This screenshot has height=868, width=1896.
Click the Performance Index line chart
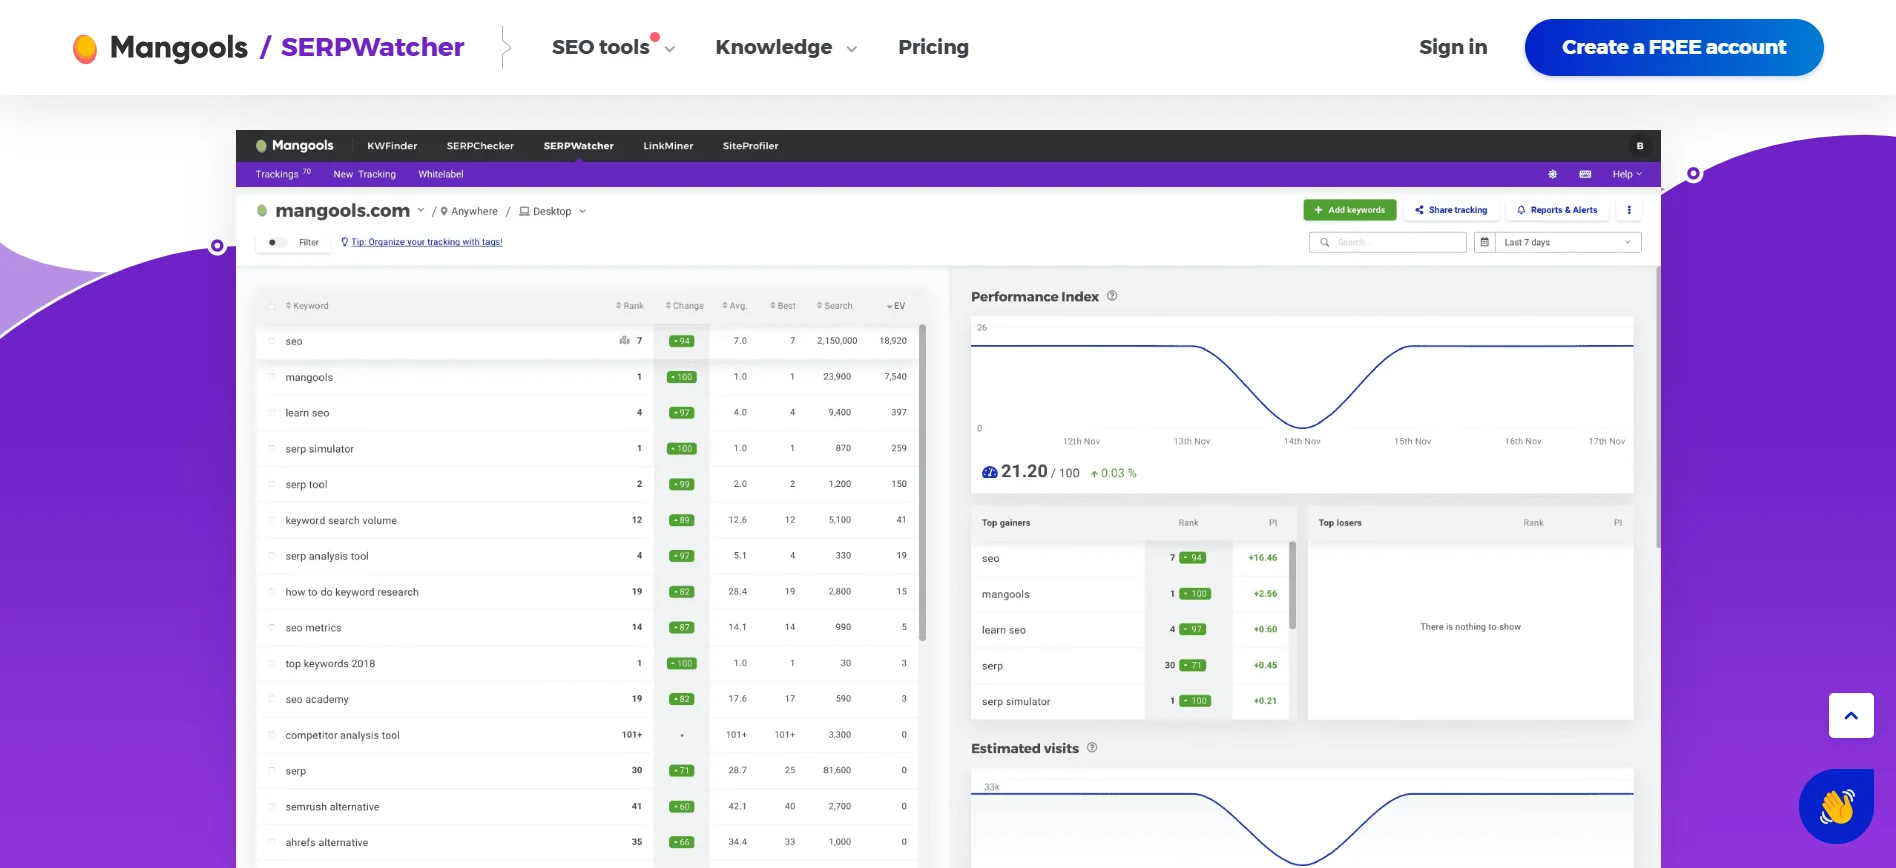point(1302,385)
